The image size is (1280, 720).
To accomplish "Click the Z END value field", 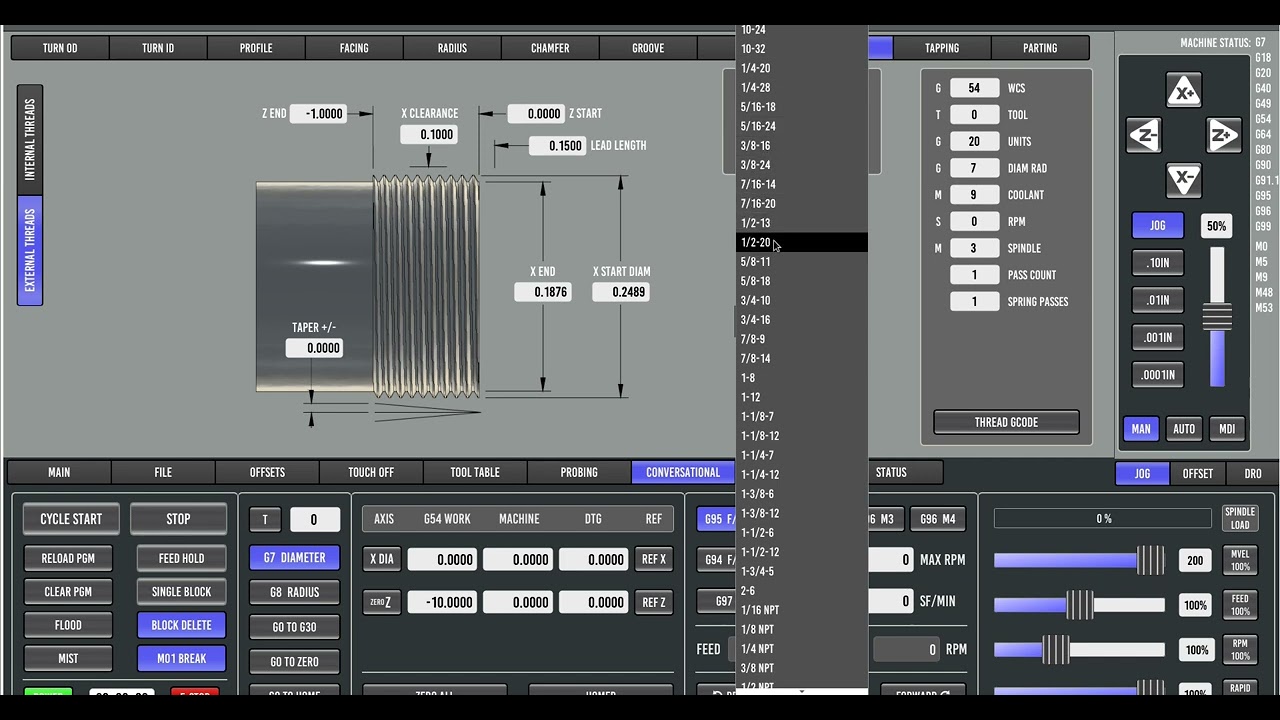I will (319, 114).
